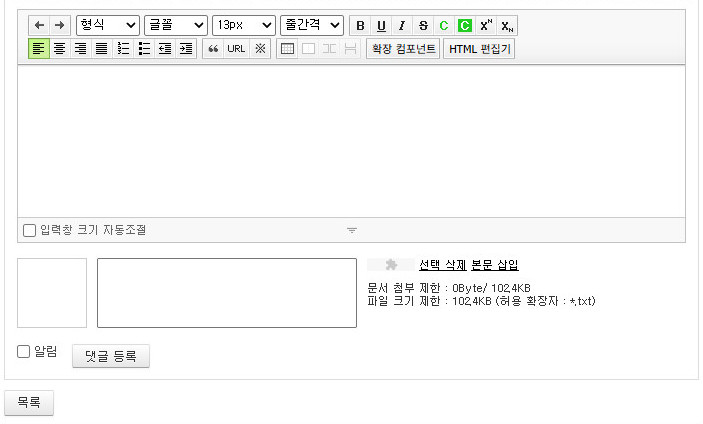Check the 알림 notification checkbox
This screenshot has width=703, height=424.
click(x=23, y=351)
